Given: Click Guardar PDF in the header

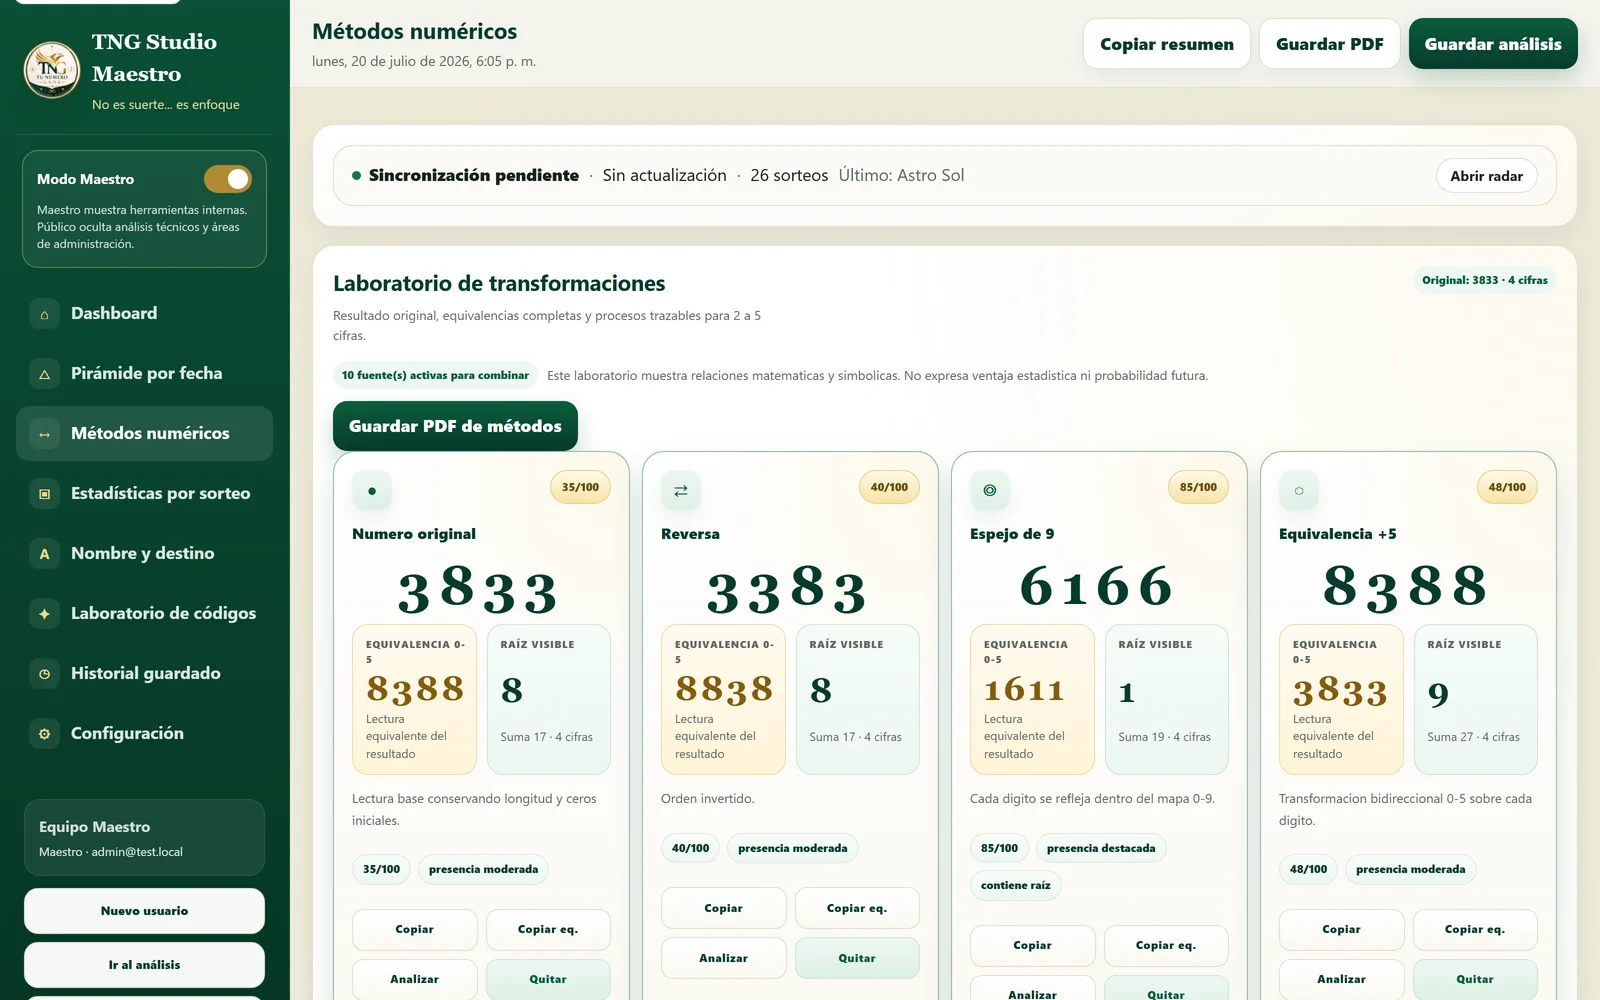Looking at the screenshot, I should click(x=1330, y=44).
